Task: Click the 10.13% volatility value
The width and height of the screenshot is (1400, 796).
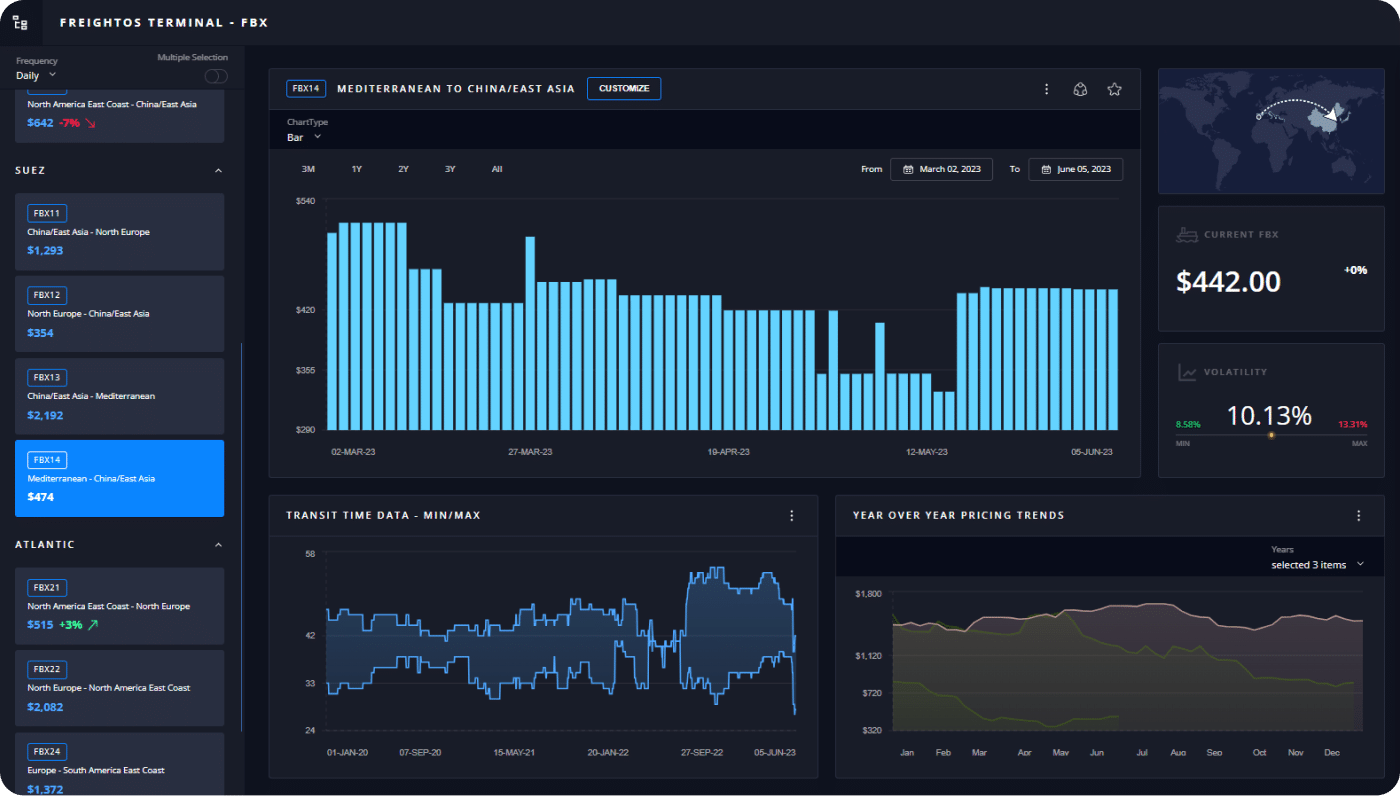Action: [x=1269, y=415]
